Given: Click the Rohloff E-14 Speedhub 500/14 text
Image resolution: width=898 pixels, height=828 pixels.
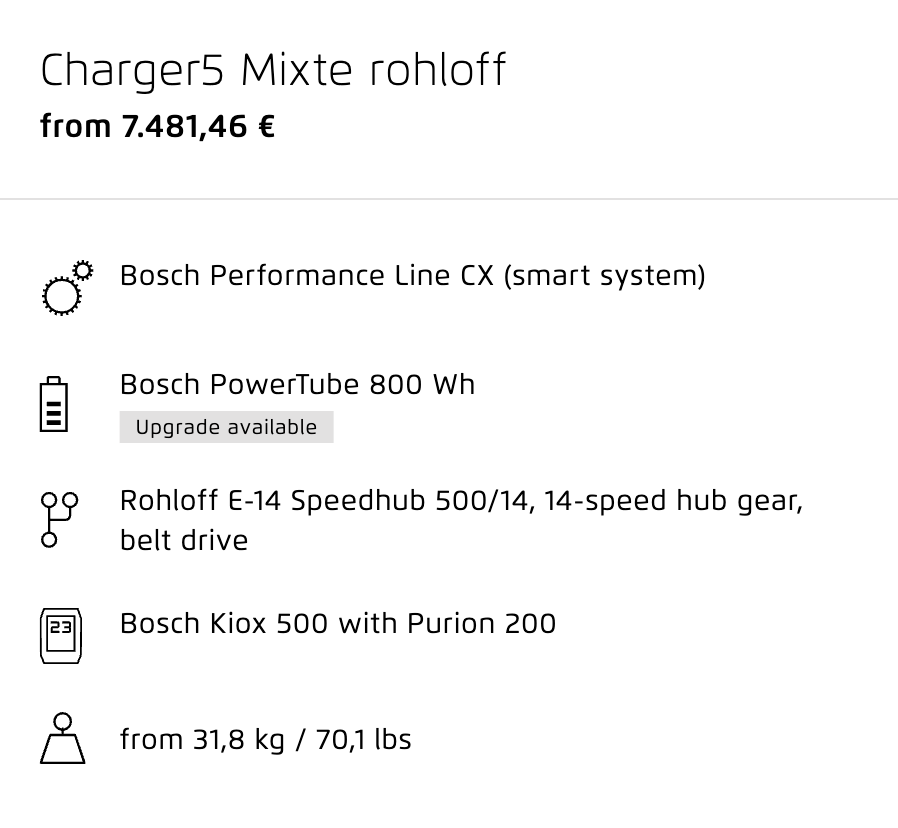Looking at the screenshot, I should pyautogui.click(x=324, y=500).
